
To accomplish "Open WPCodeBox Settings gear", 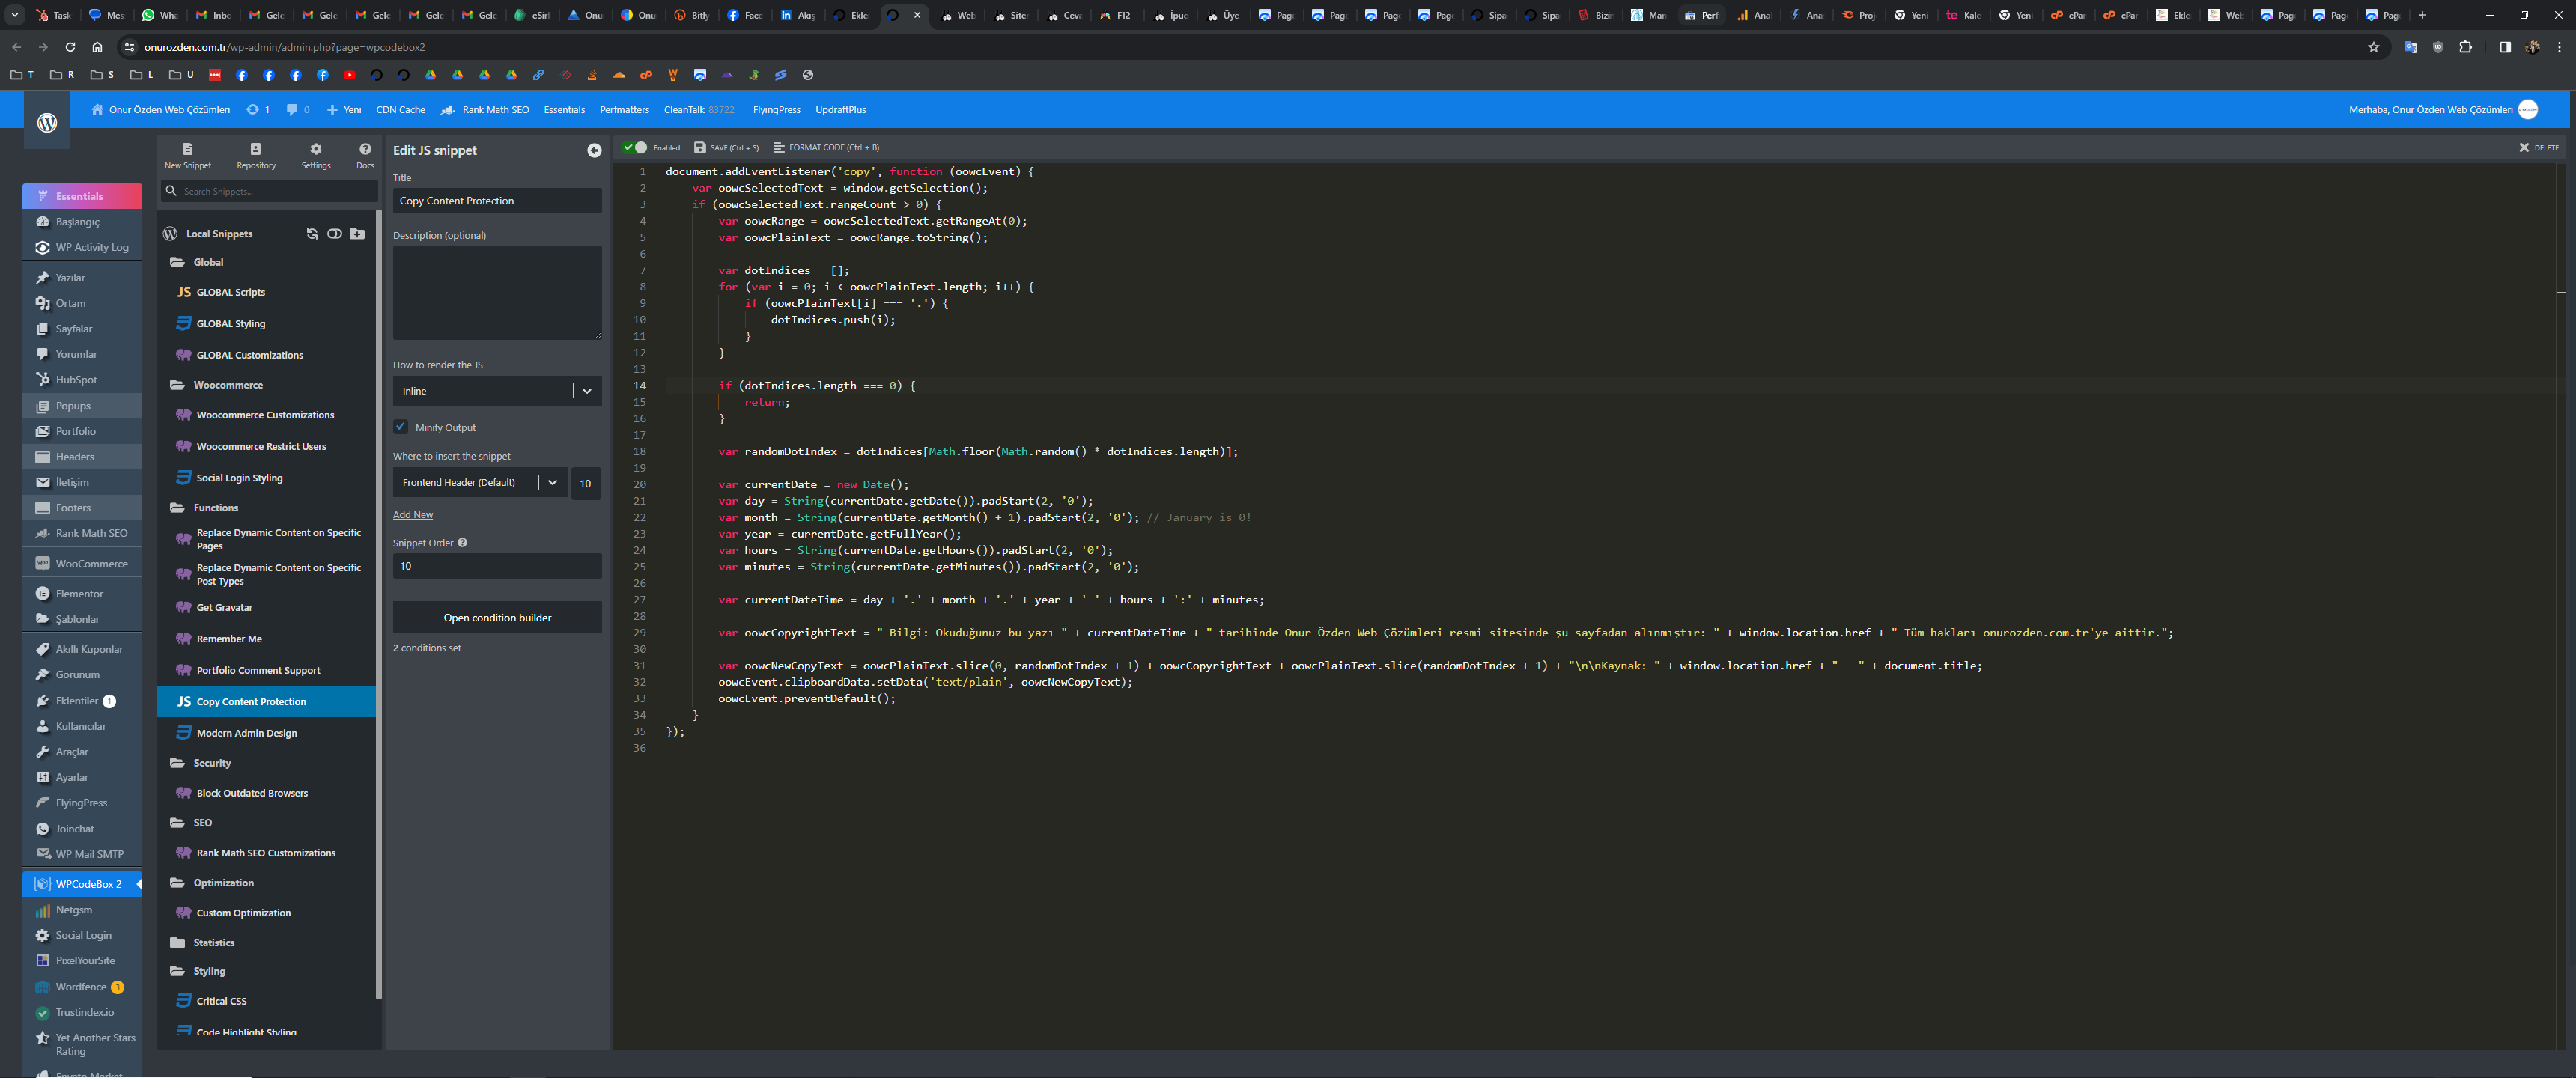I will (x=316, y=156).
